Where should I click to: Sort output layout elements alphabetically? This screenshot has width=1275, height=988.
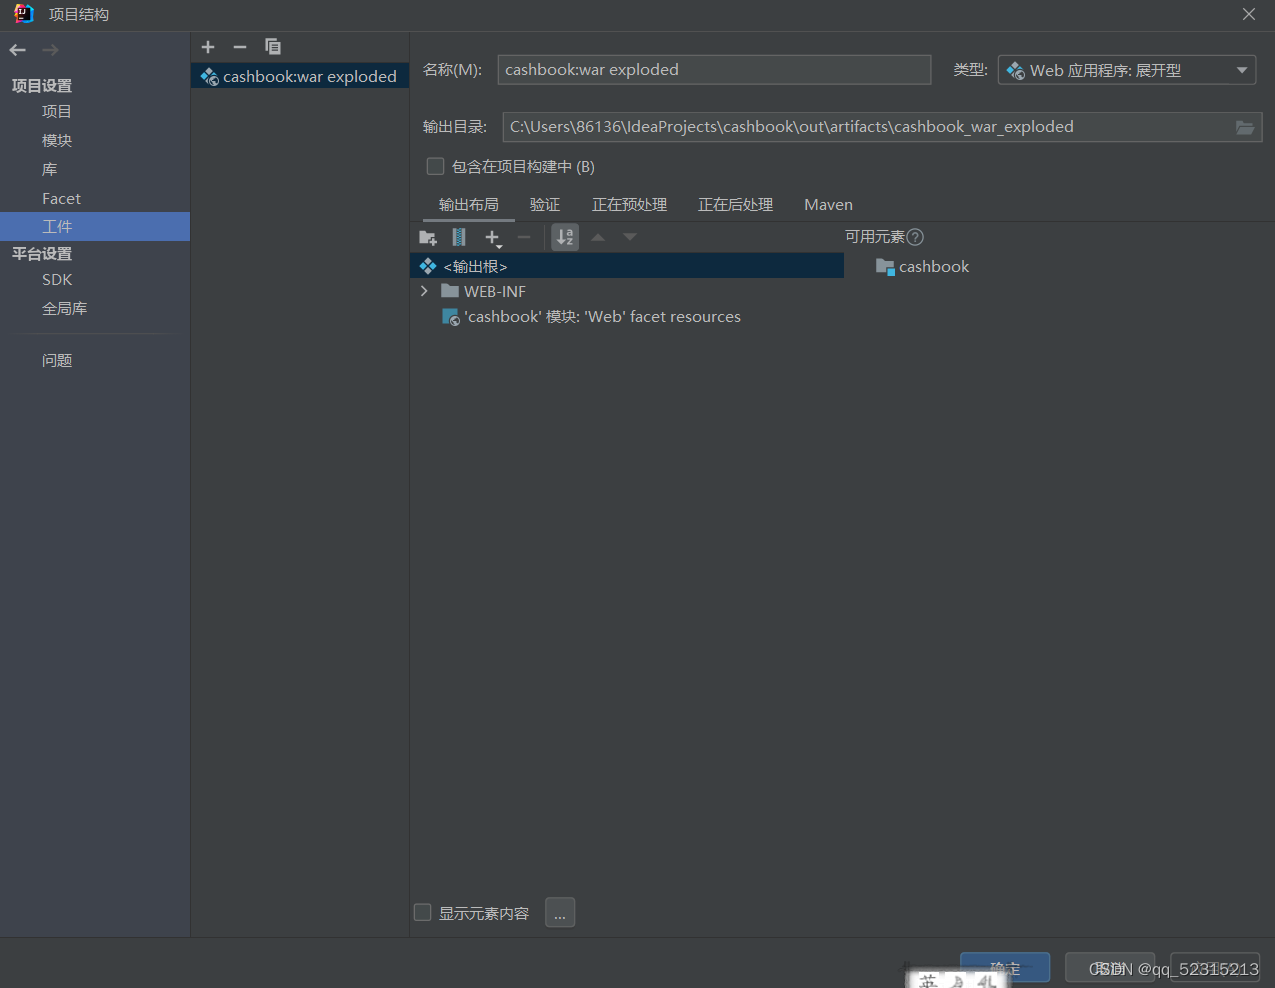tap(564, 237)
